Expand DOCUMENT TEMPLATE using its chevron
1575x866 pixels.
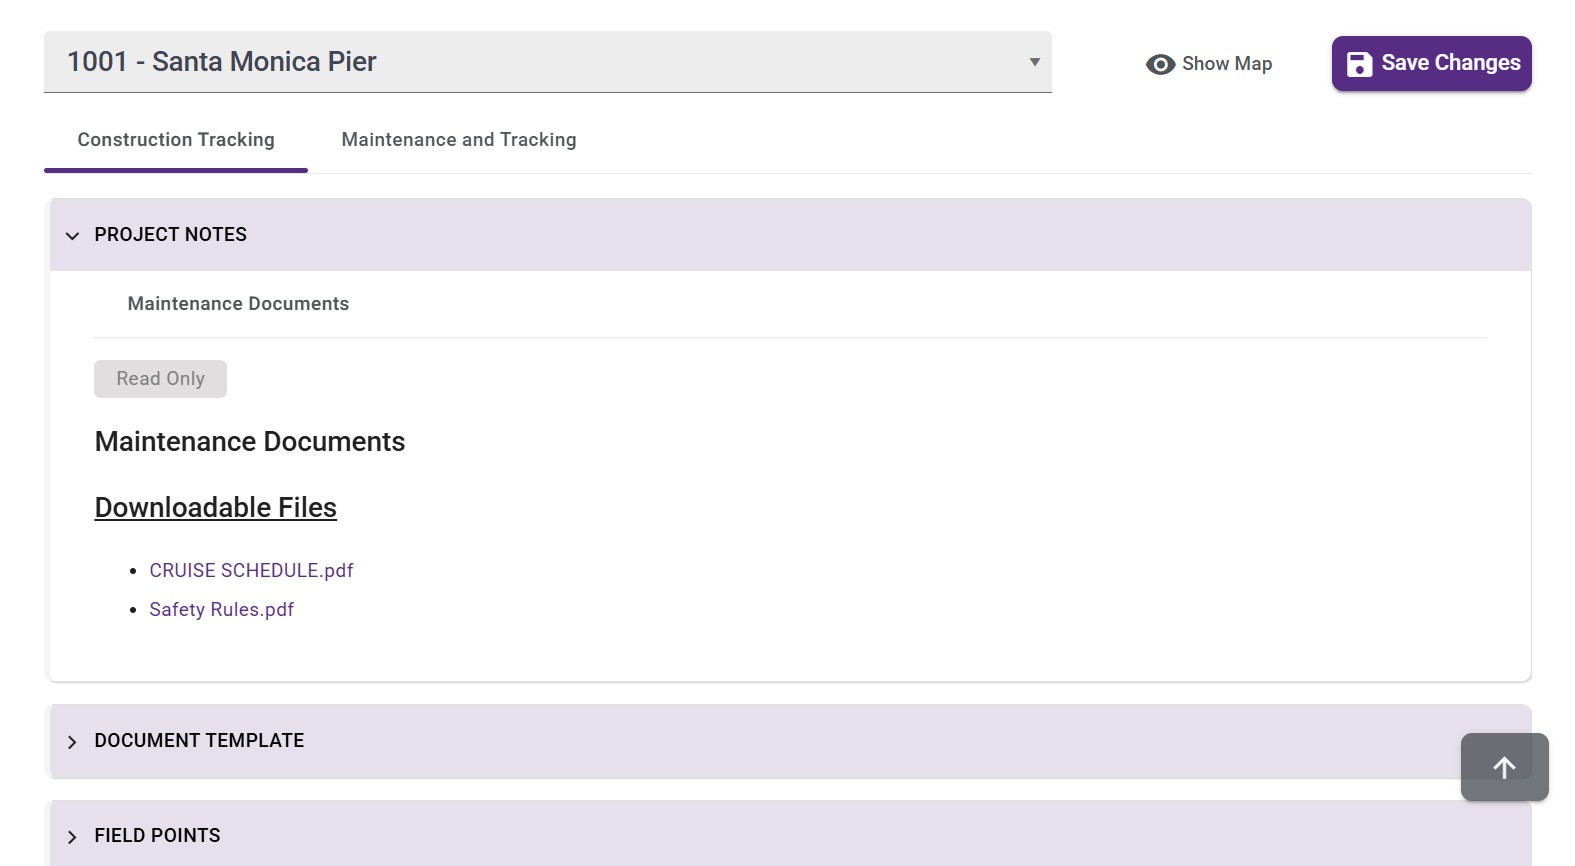(72, 742)
